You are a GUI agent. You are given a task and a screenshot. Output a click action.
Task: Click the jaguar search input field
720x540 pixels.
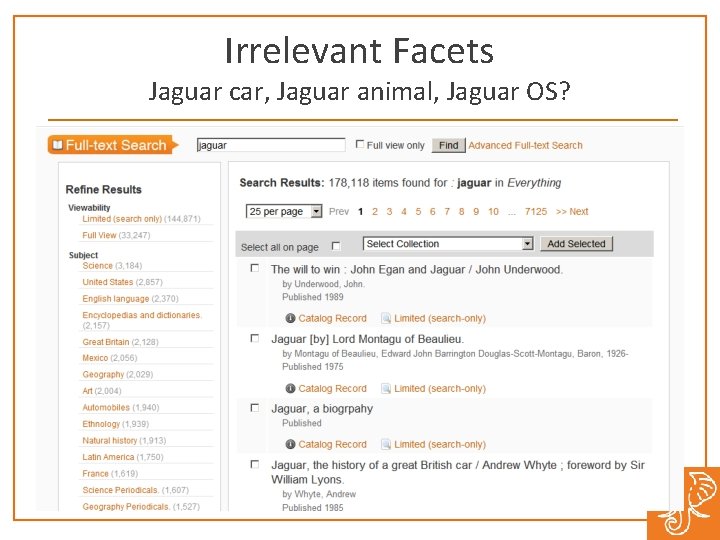coord(271,145)
